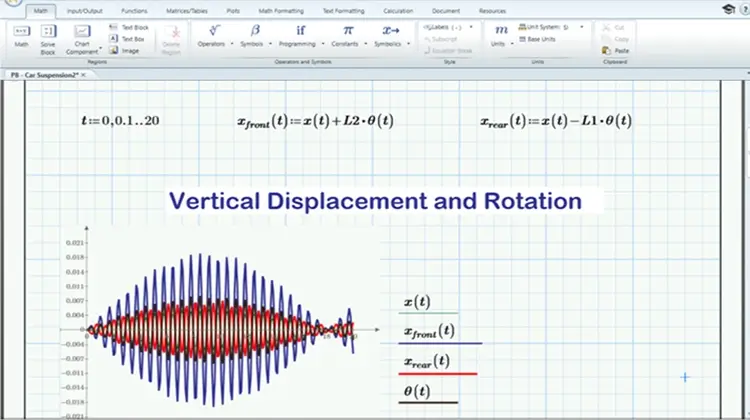The height and width of the screenshot is (420, 750).
Task: Click the Vertical Displacement and Rotation heading
Action: tap(375, 201)
